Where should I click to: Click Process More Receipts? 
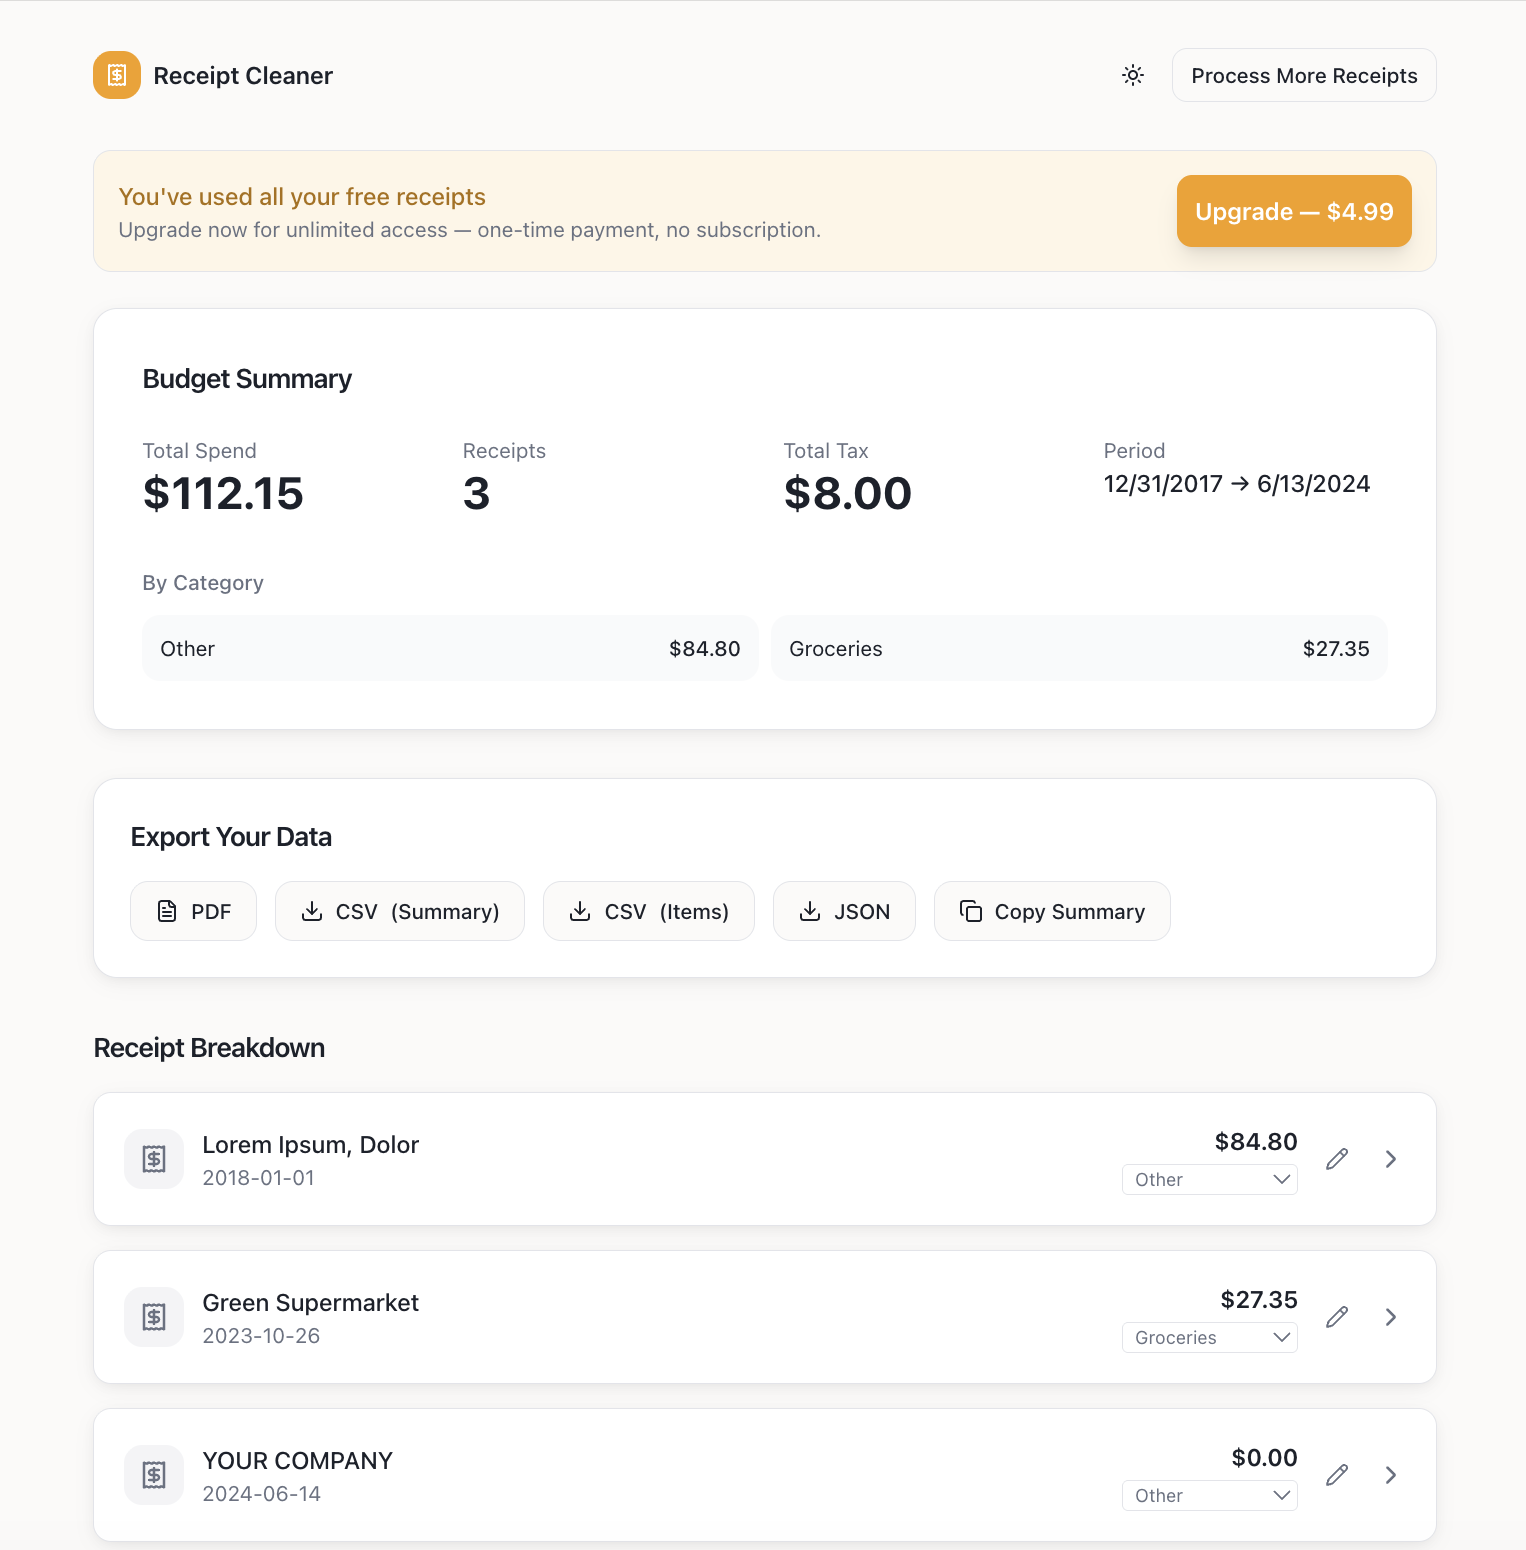[x=1304, y=75]
